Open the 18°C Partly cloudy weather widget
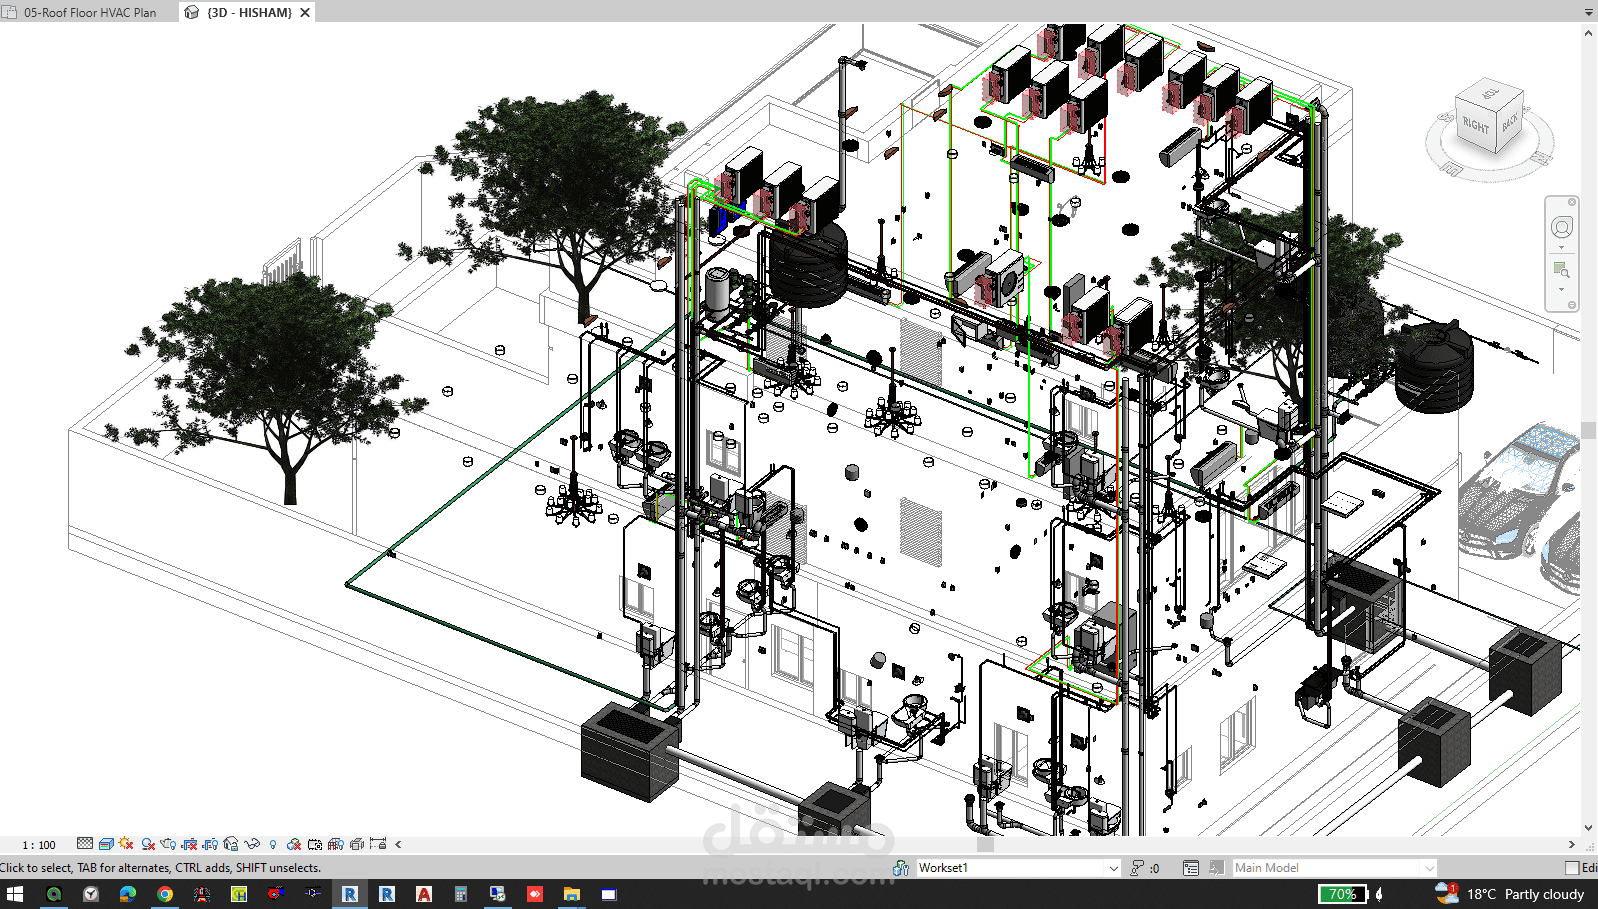Screen dimensions: 1598x909 1510,894
